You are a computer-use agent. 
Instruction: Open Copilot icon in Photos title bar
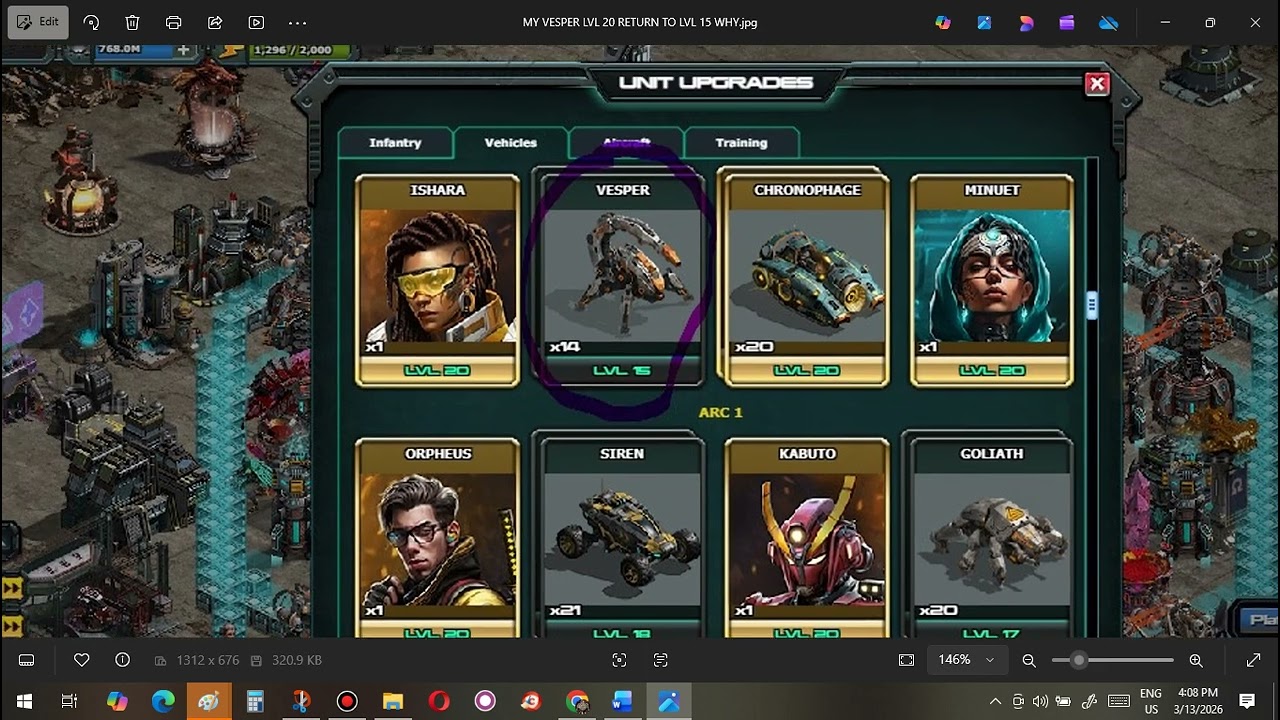coord(942,22)
